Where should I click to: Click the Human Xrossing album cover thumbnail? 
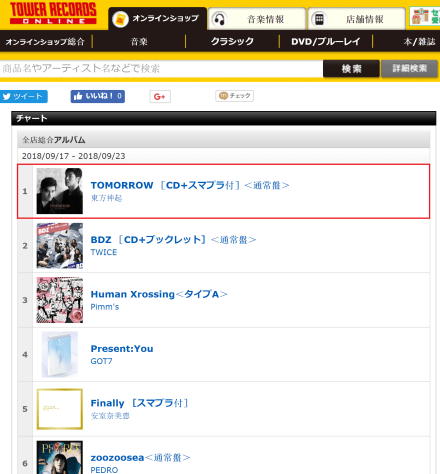point(60,300)
